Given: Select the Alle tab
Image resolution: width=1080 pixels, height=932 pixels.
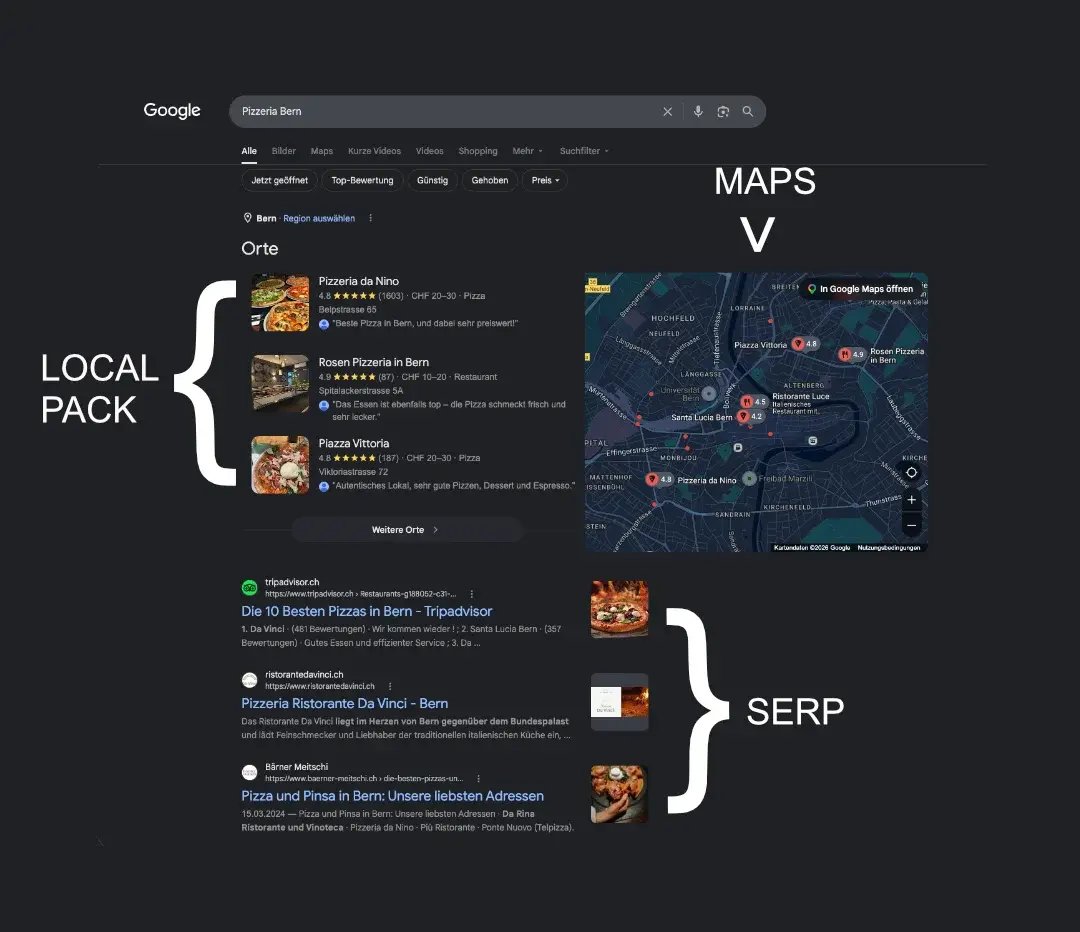Looking at the screenshot, I should point(249,151).
